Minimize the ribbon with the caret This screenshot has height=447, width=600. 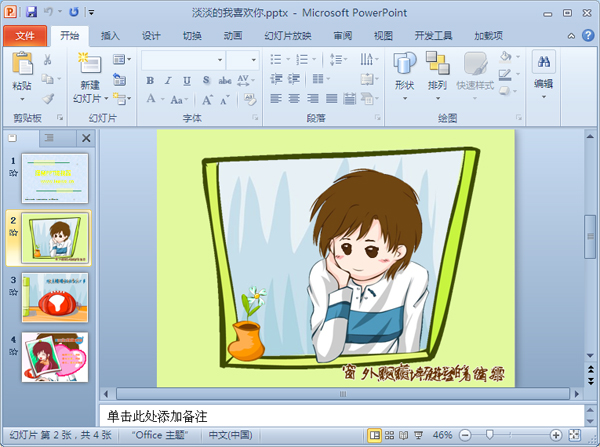coord(571,36)
